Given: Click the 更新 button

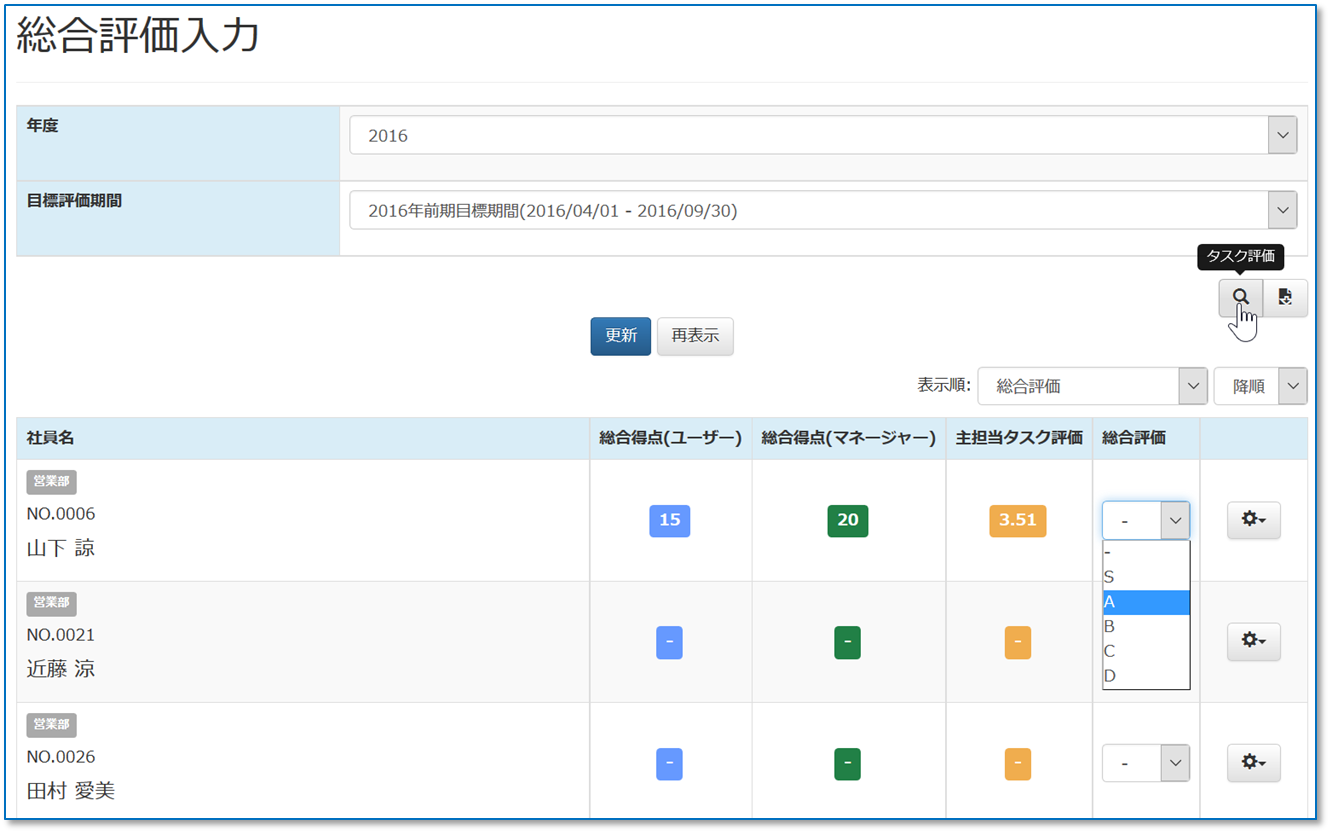Looking at the screenshot, I should click(621, 336).
